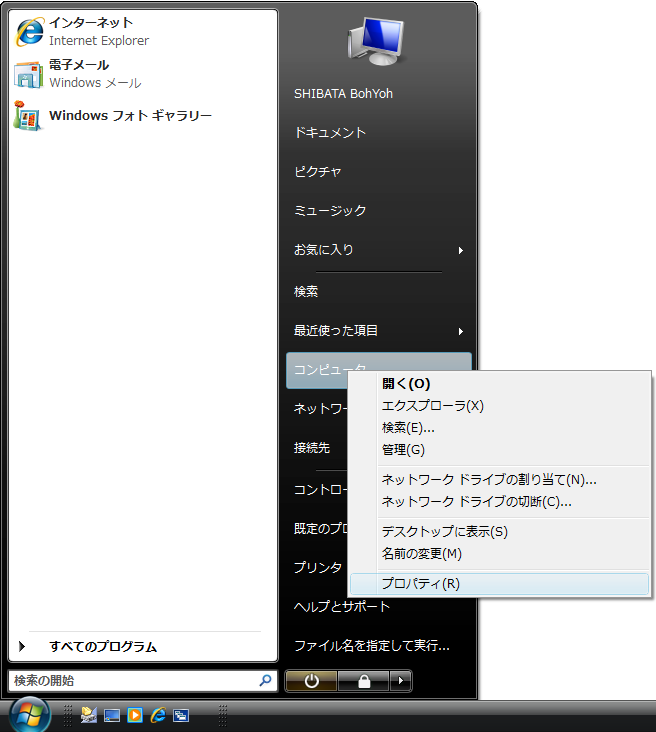The height and width of the screenshot is (732, 656).
Task: Choose エクスプローラ(X) from context menu
Action: coord(499,406)
